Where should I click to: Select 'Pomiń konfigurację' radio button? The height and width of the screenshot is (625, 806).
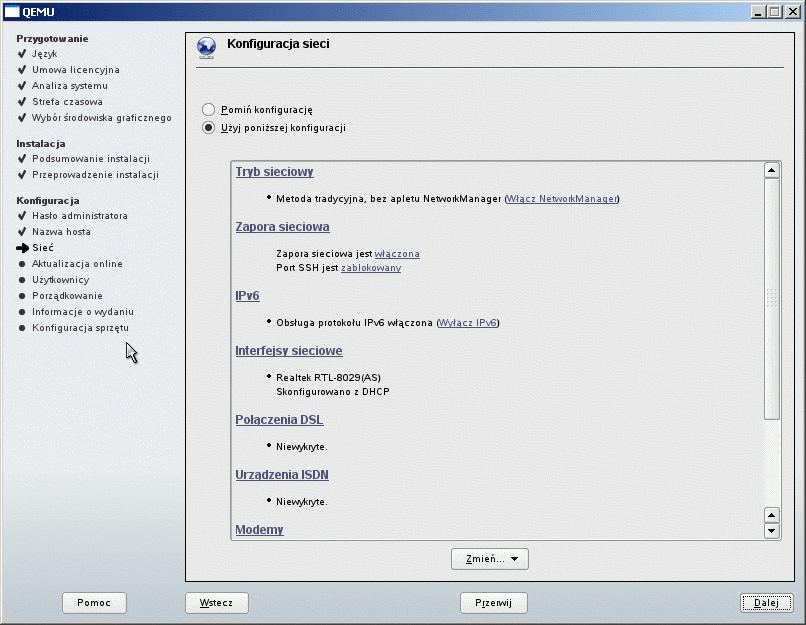point(208,109)
